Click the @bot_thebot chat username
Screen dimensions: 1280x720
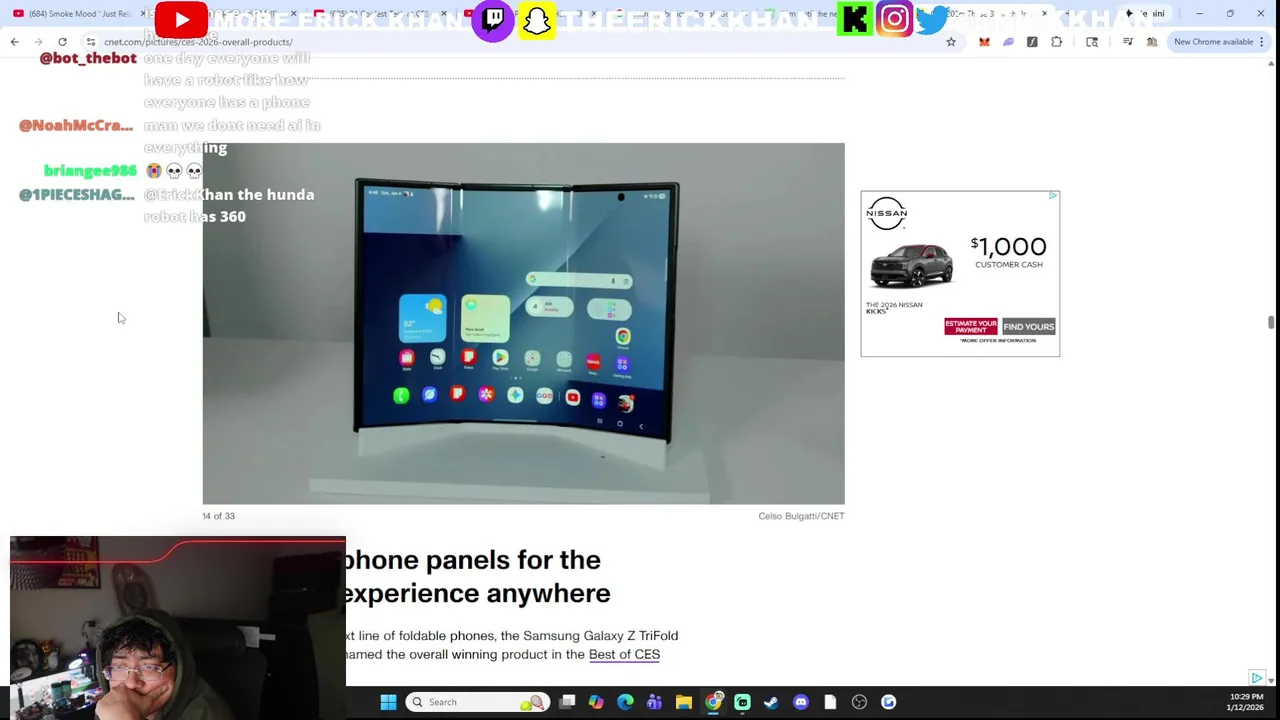(x=88, y=58)
